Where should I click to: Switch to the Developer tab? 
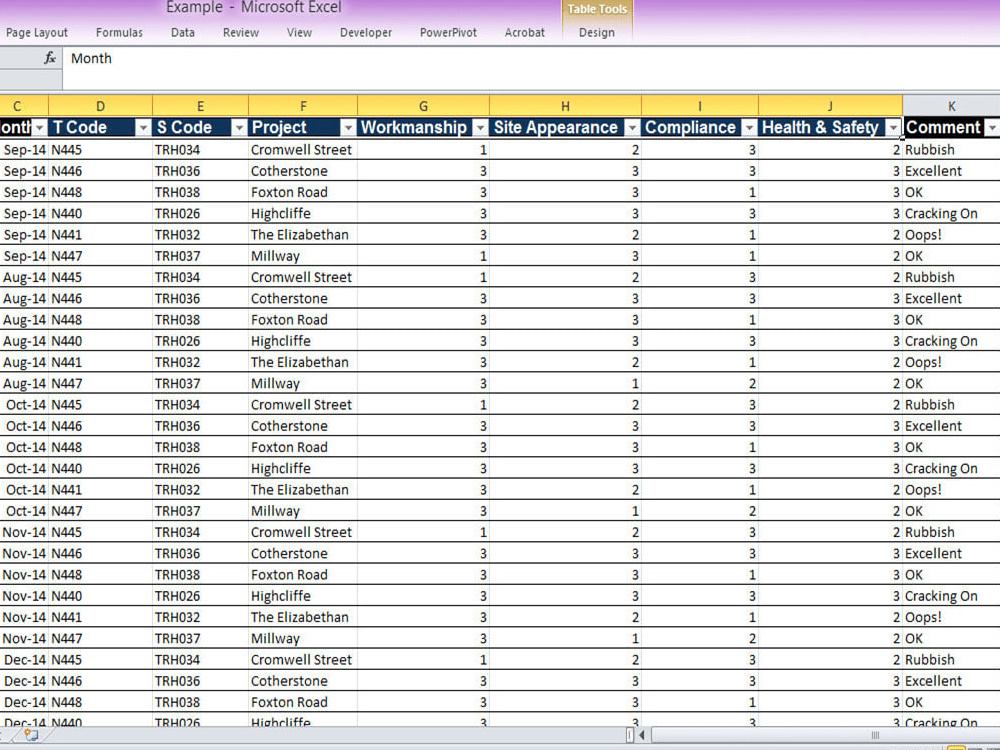(x=365, y=33)
